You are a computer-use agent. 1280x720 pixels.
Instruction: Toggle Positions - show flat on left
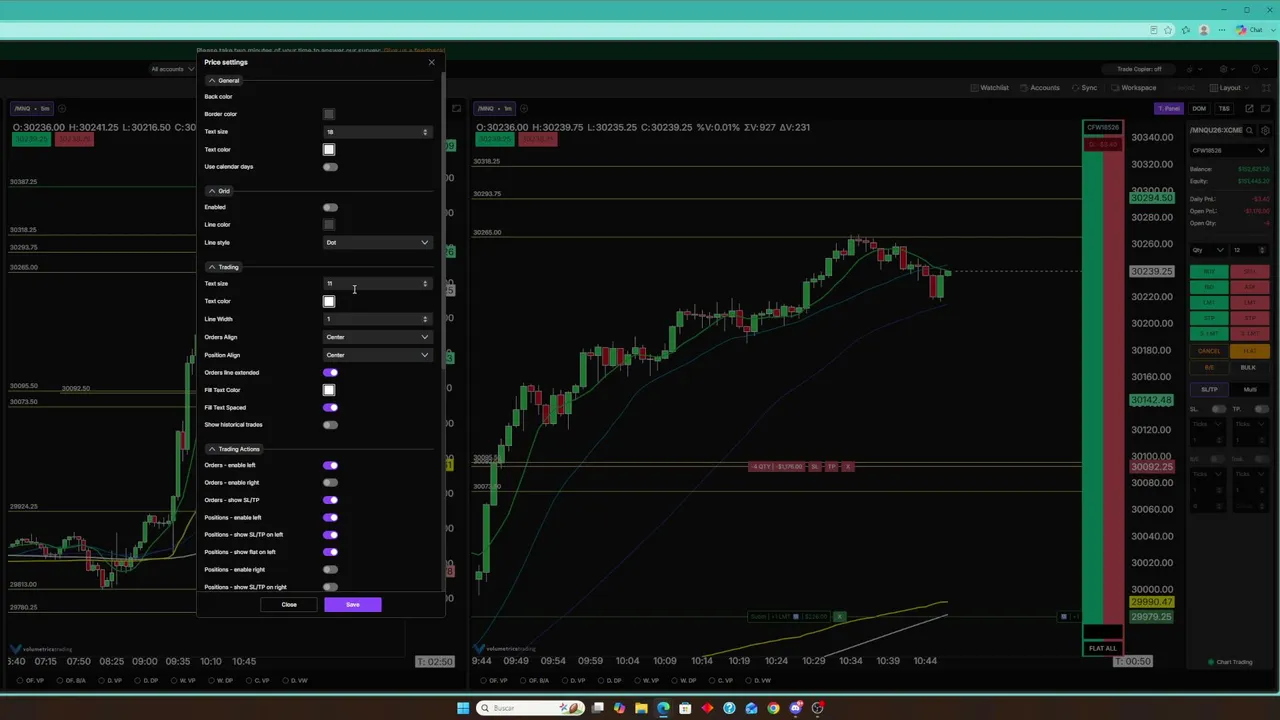click(x=330, y=552)
